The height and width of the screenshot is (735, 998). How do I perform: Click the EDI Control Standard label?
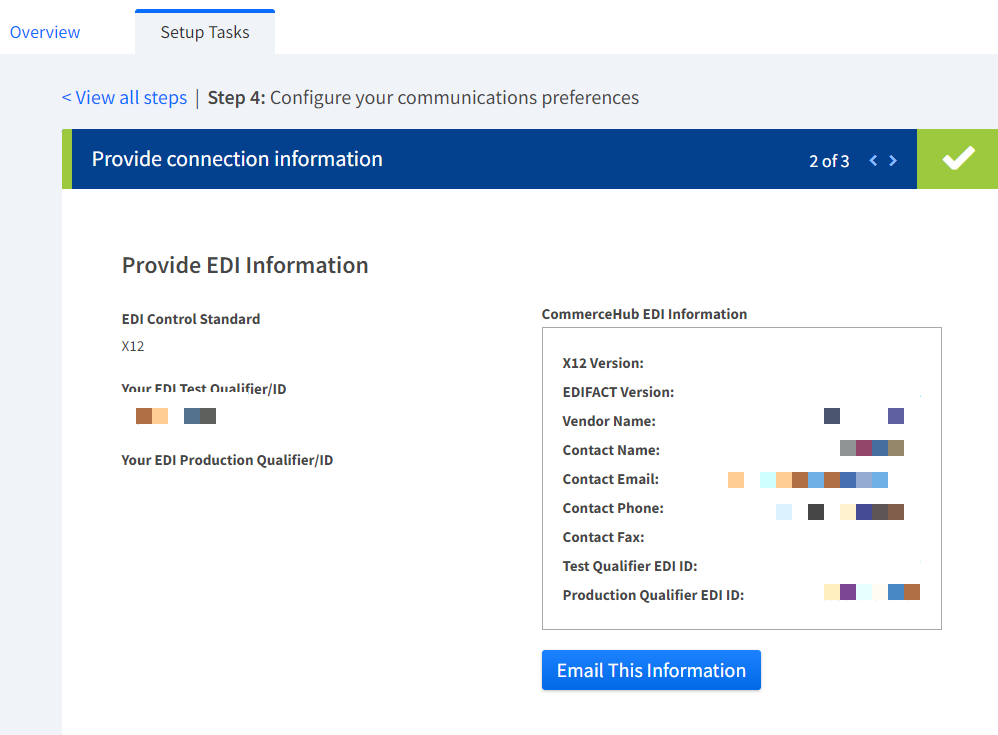(x=191, y=319)
